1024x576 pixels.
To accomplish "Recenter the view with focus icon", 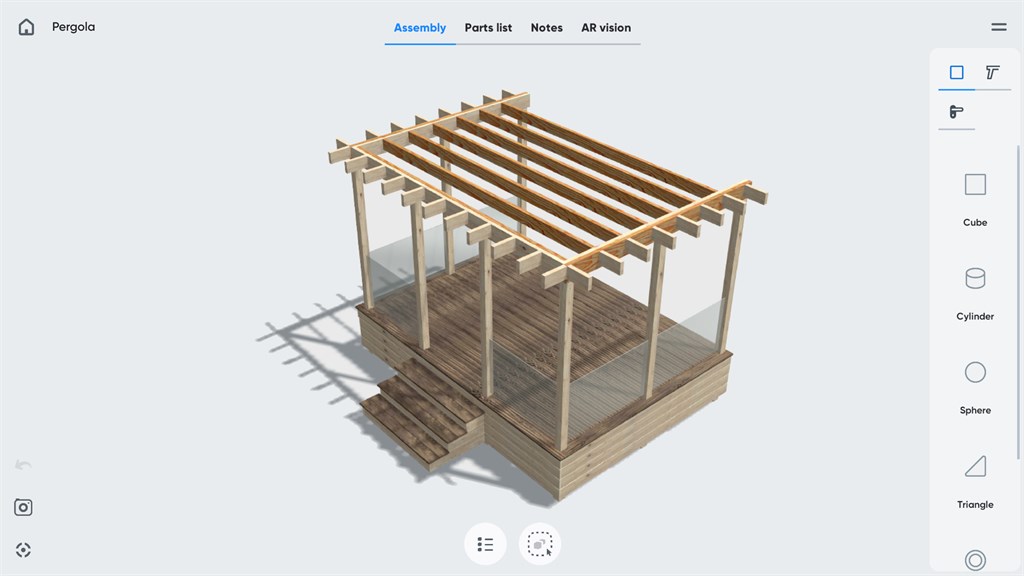I will click(24, 550).
